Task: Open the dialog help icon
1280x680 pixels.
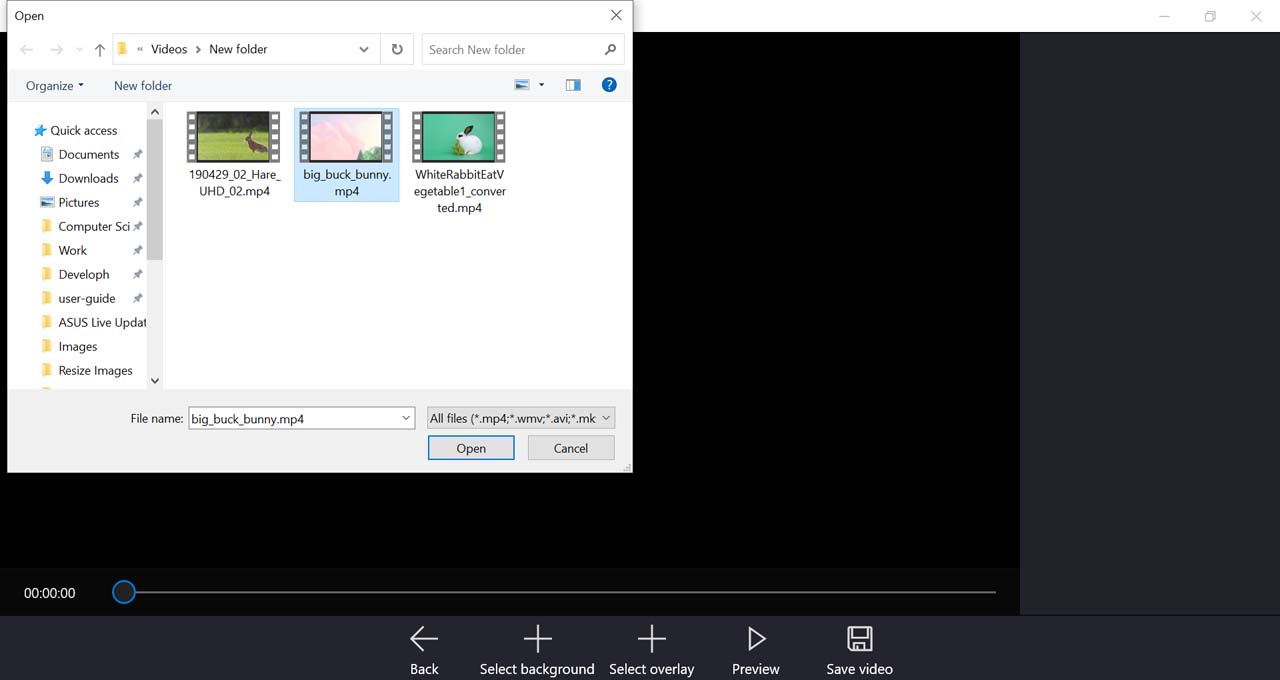Action: click(609, 85)
